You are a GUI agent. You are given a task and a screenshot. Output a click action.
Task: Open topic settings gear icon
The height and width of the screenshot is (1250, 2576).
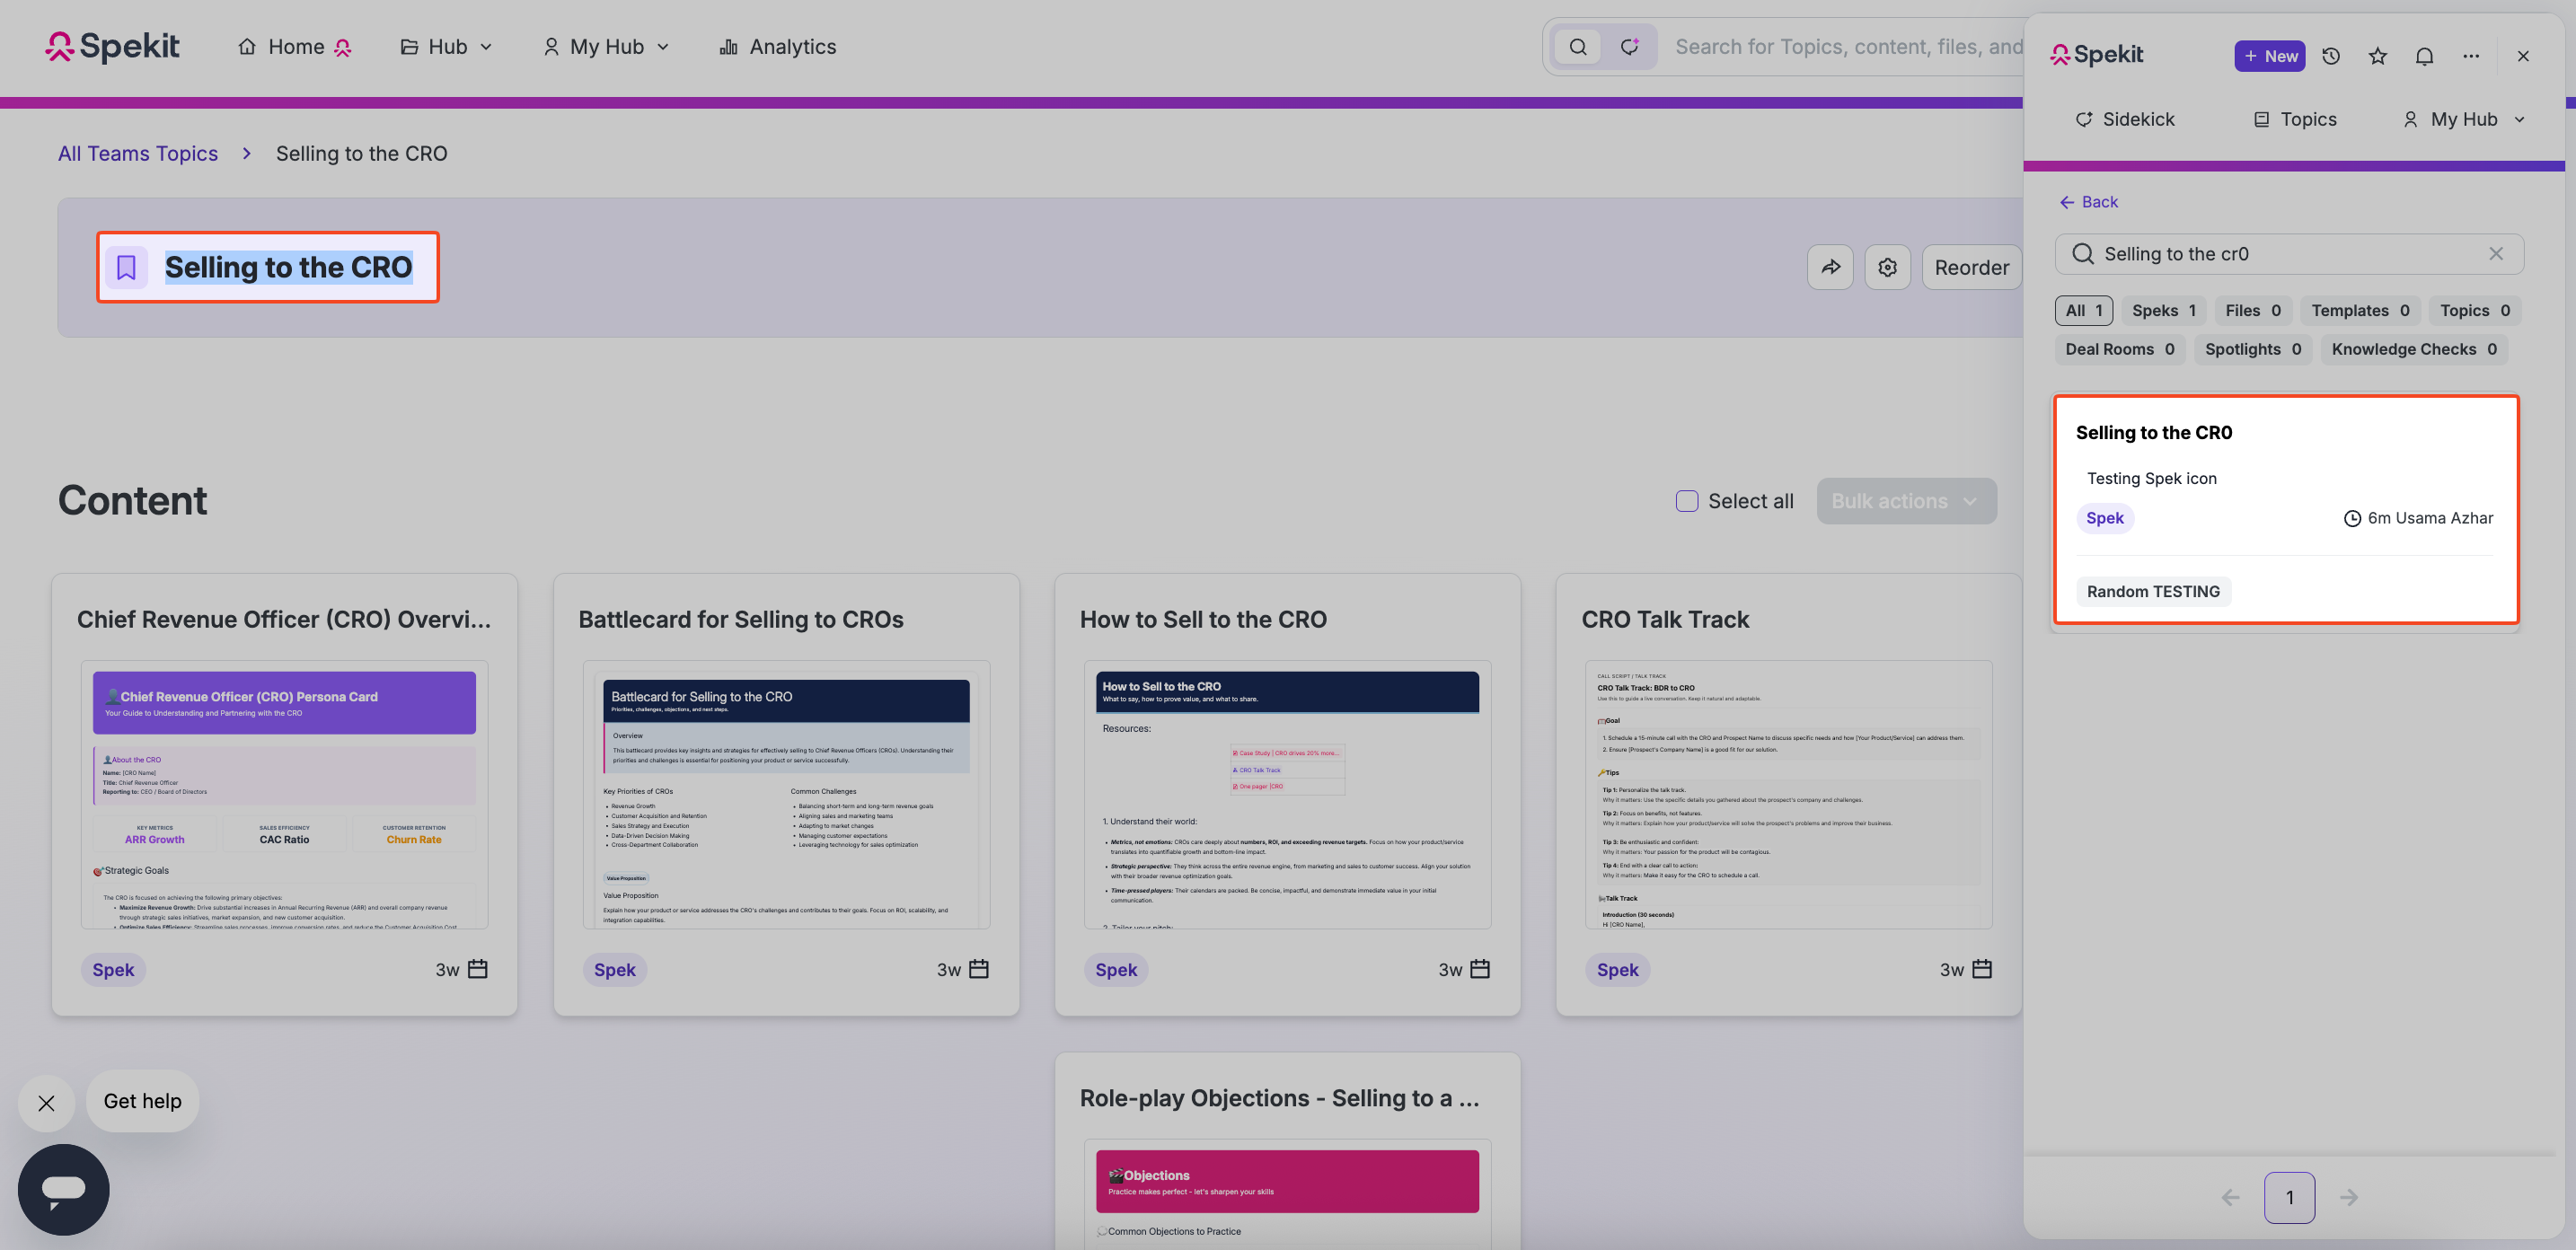click(1887, 267)
